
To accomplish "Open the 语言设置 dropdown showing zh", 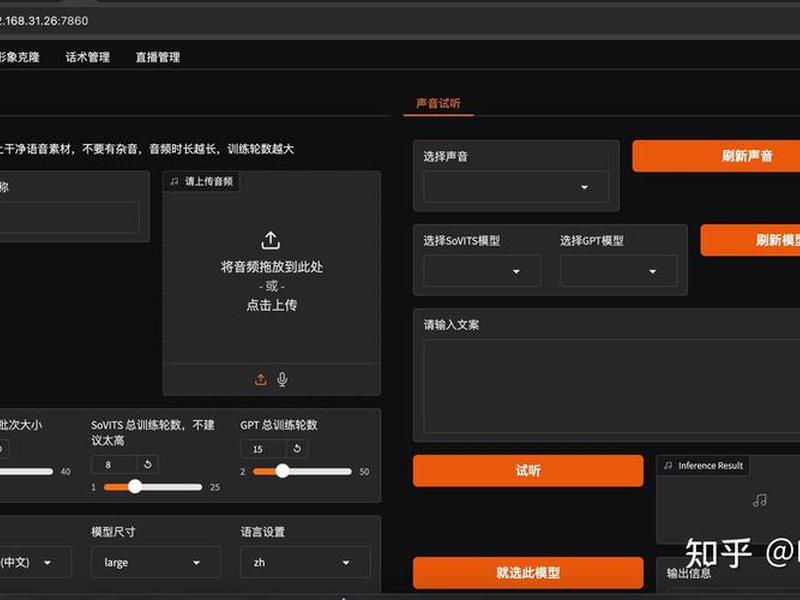I will click(x=305, y=562).
